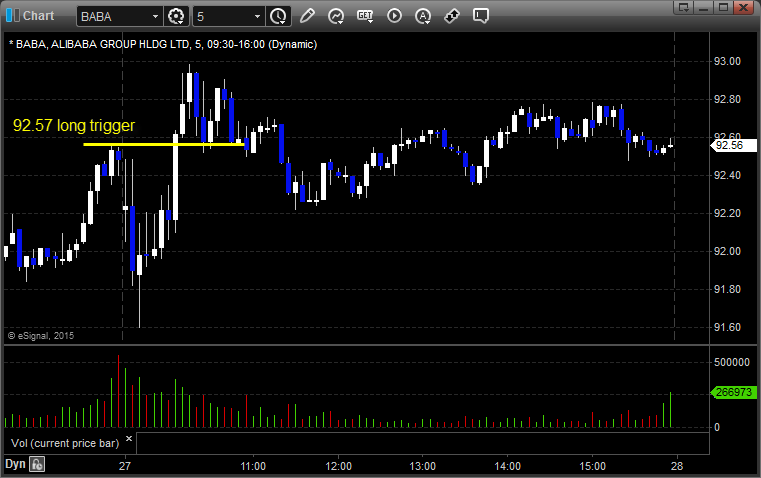Close the Vol study tab
Image resolution: width=761 pixels, height=478 pixels.
tap(128, 438)
